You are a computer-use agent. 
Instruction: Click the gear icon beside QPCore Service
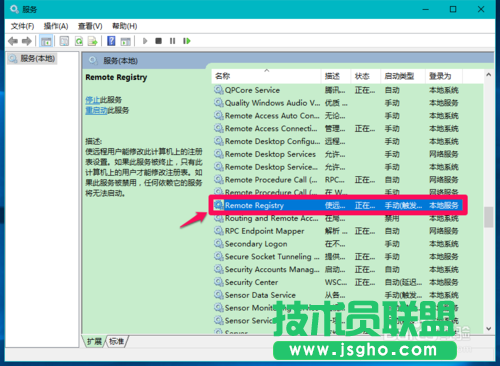[219, 90]
